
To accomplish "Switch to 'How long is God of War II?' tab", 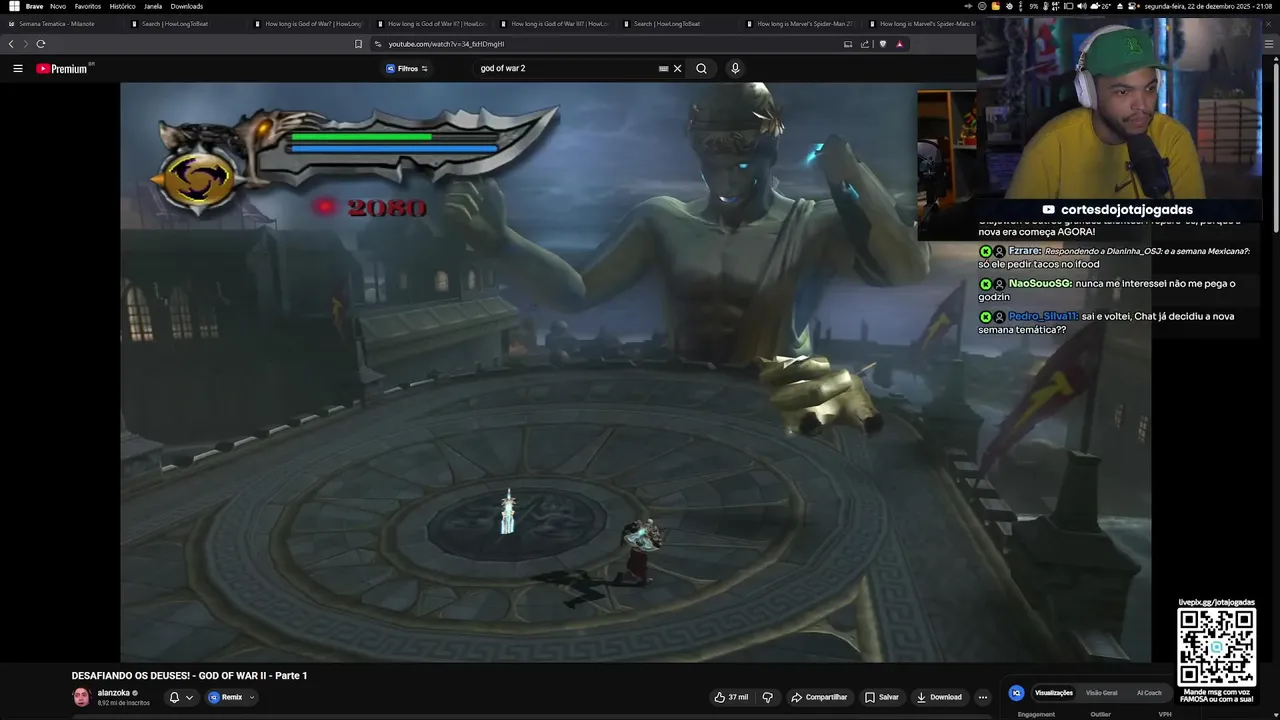I will coord(430,24).
